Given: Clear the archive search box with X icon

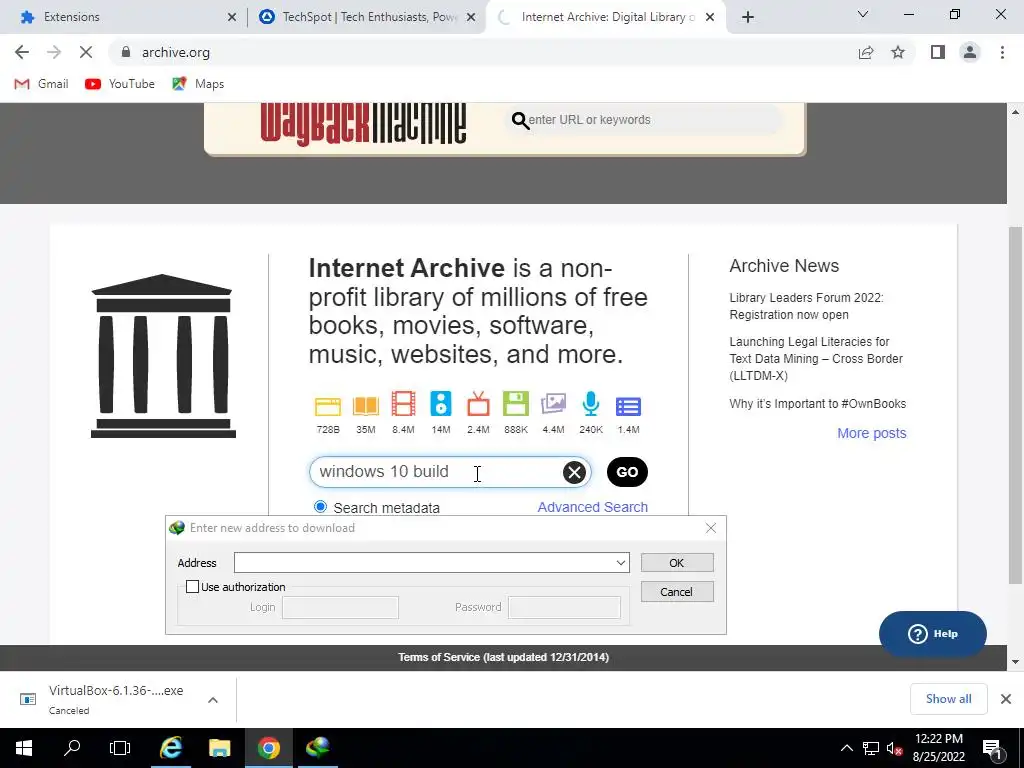Looking at the screenshot, I should tap(574, 472).
